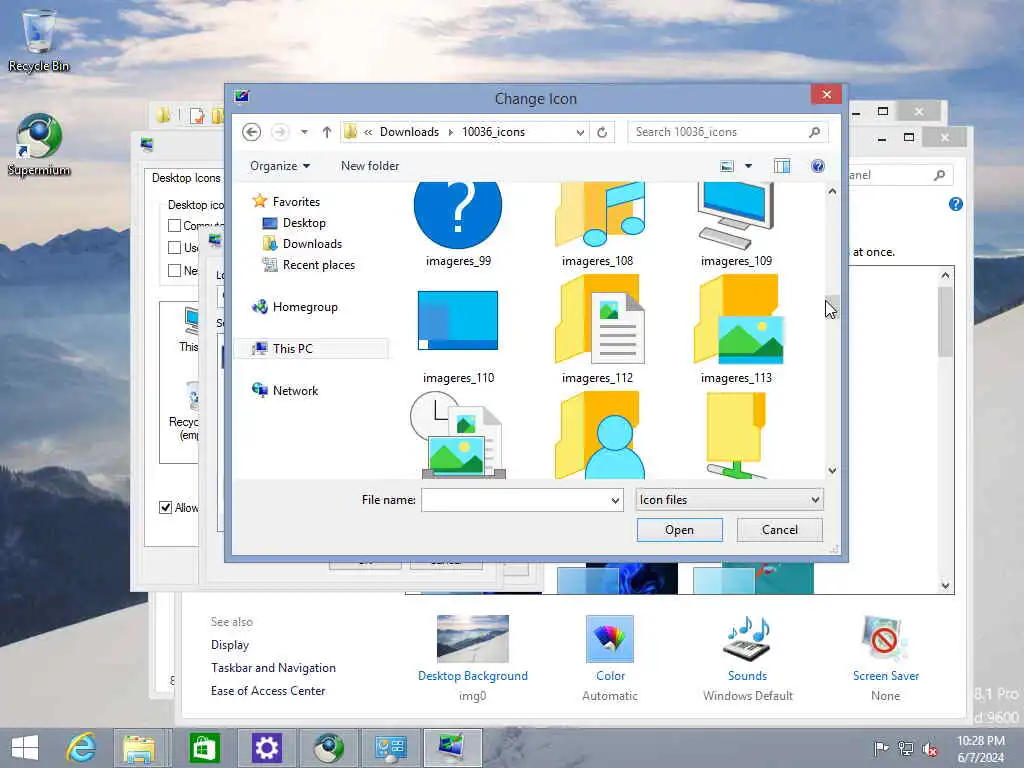Open Screen Saver settings in Personalization
The height and width of the screenshot is (768, 1024).
coord(886,658)
